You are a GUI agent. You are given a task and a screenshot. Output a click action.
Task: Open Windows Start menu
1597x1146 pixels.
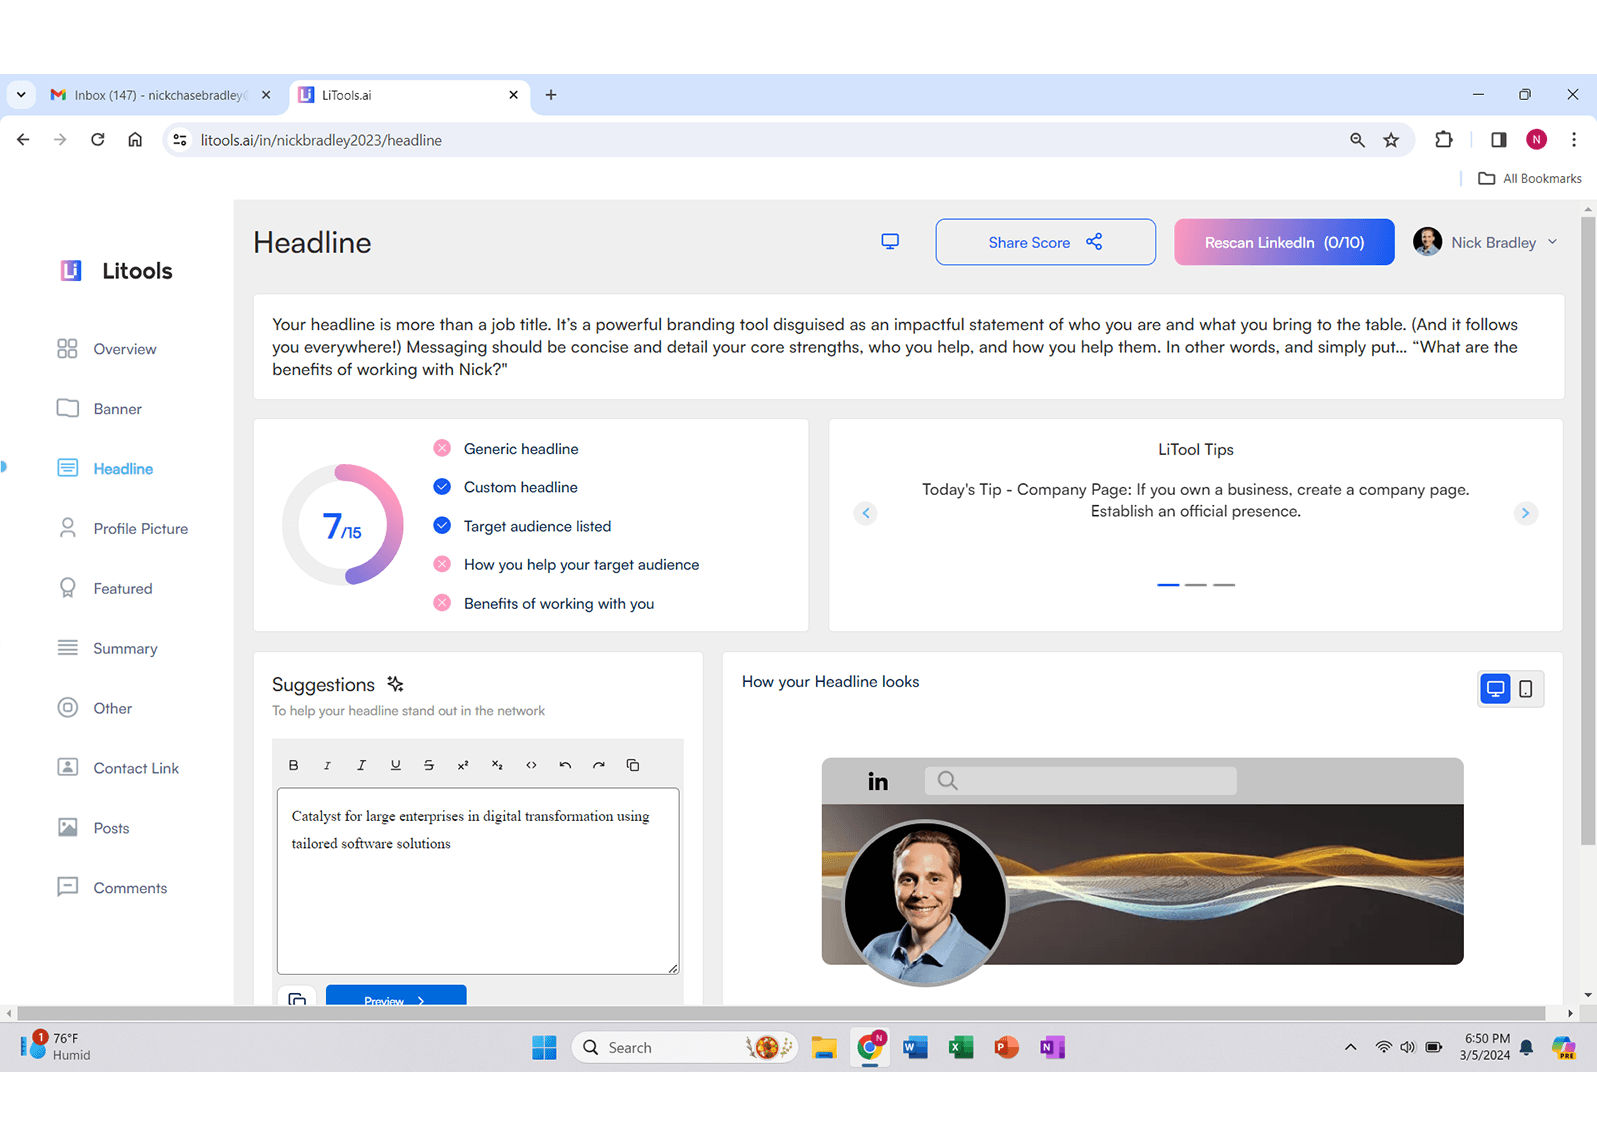(544, 1047)
